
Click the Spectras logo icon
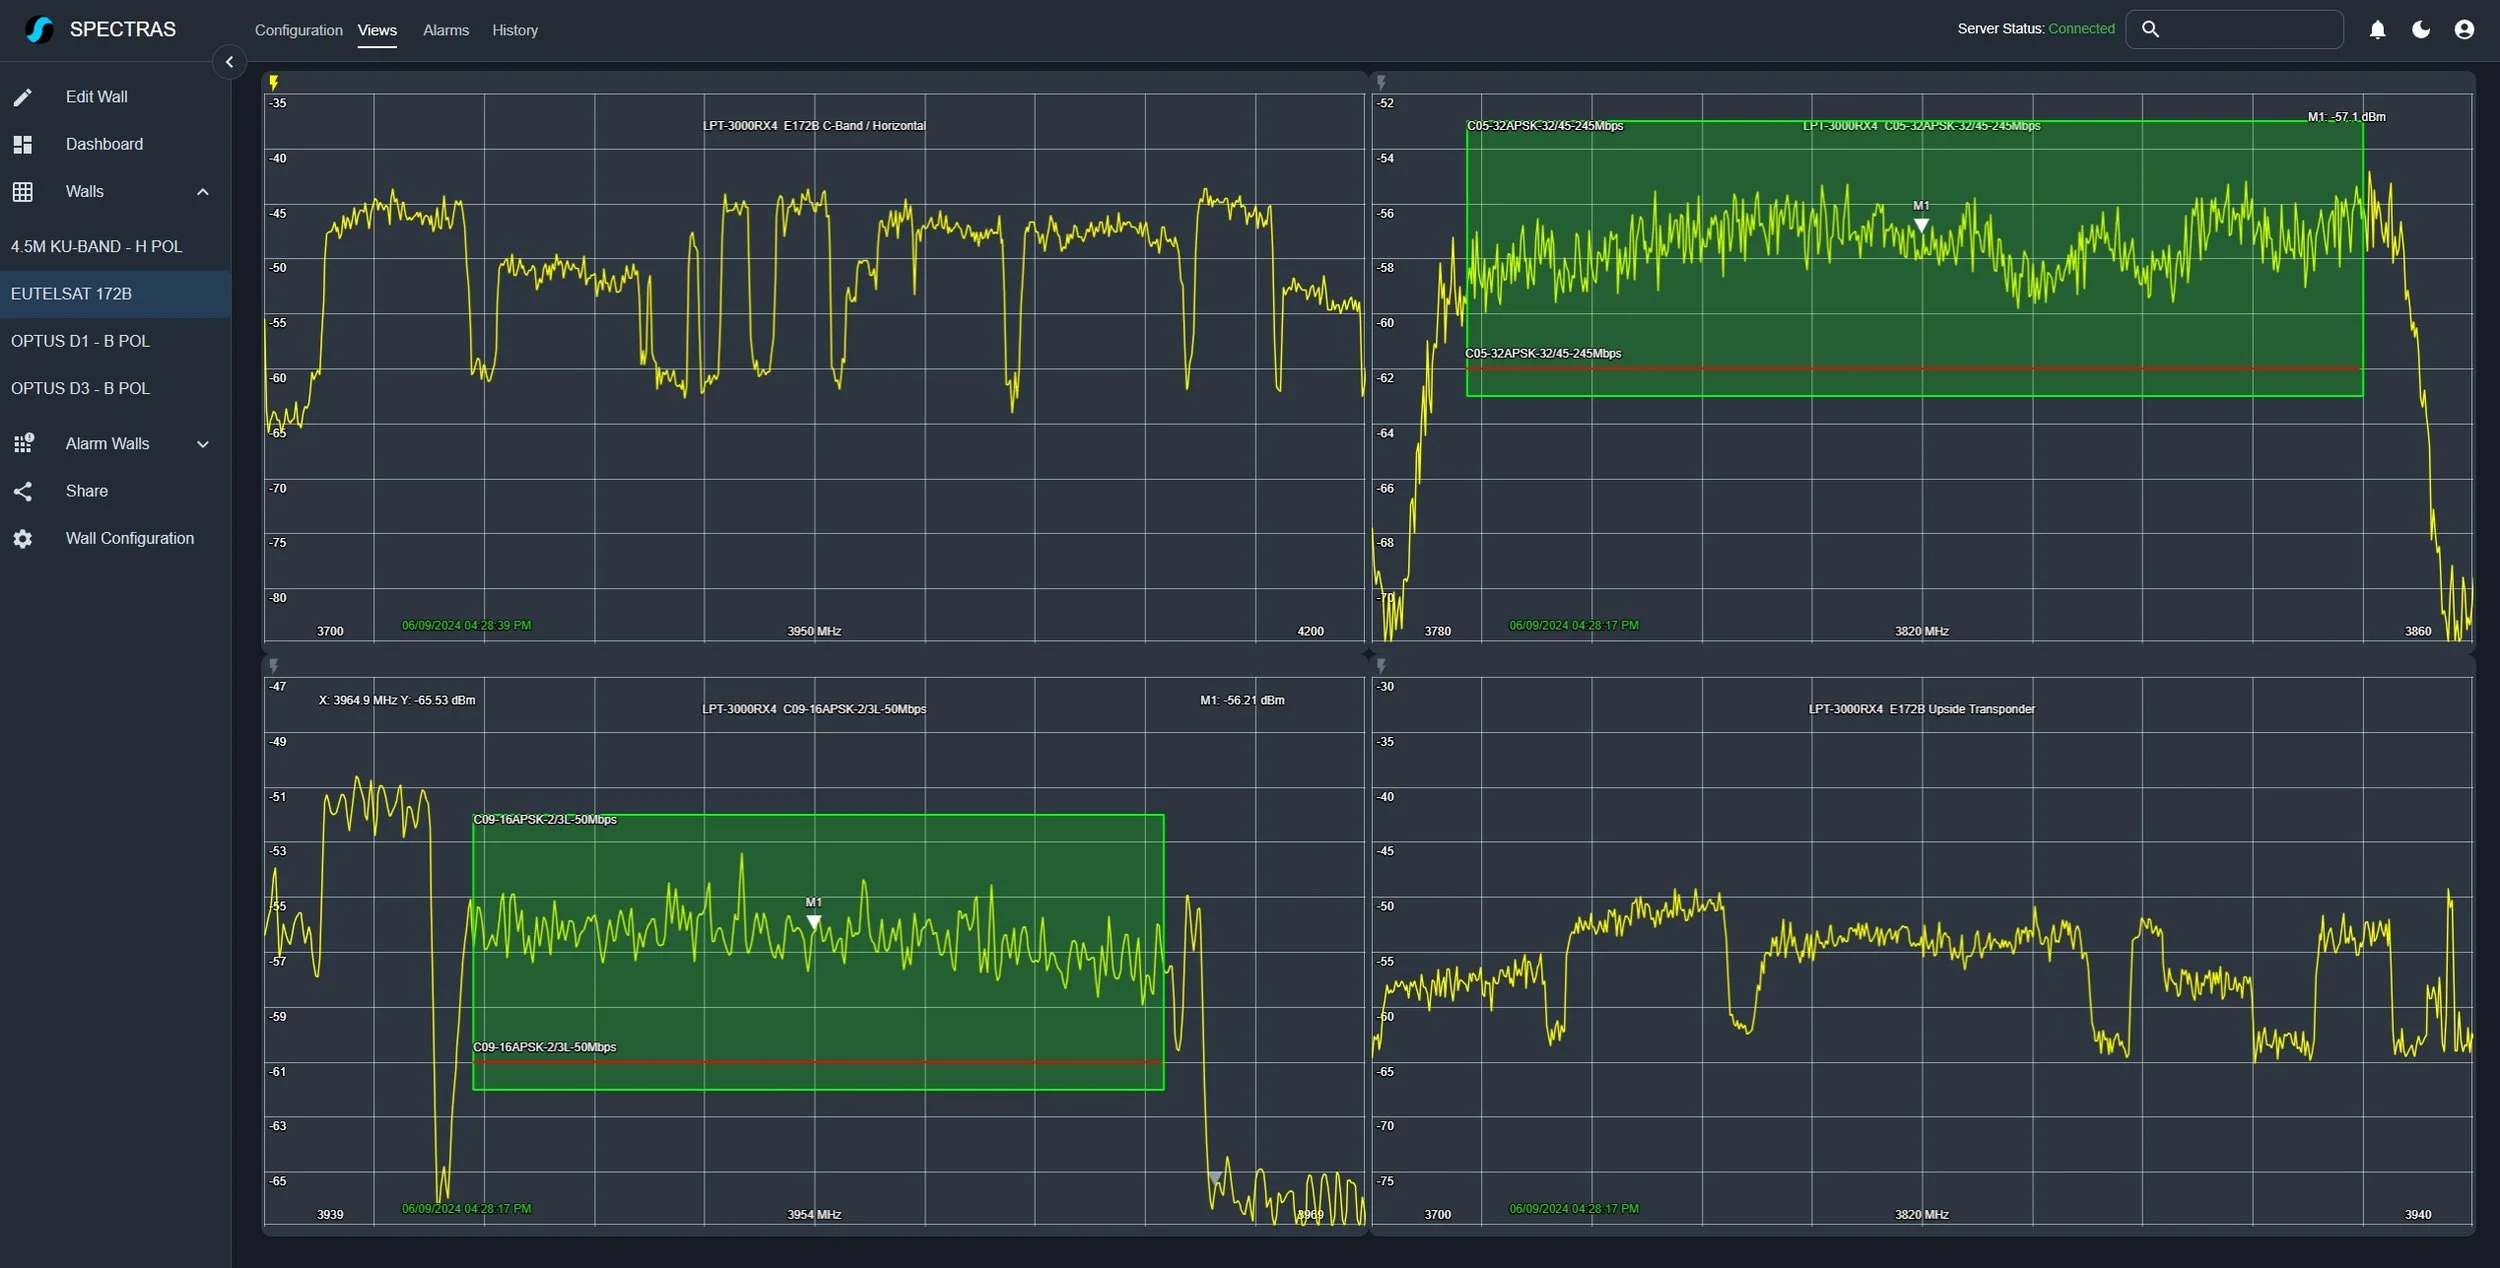(39, 30)
